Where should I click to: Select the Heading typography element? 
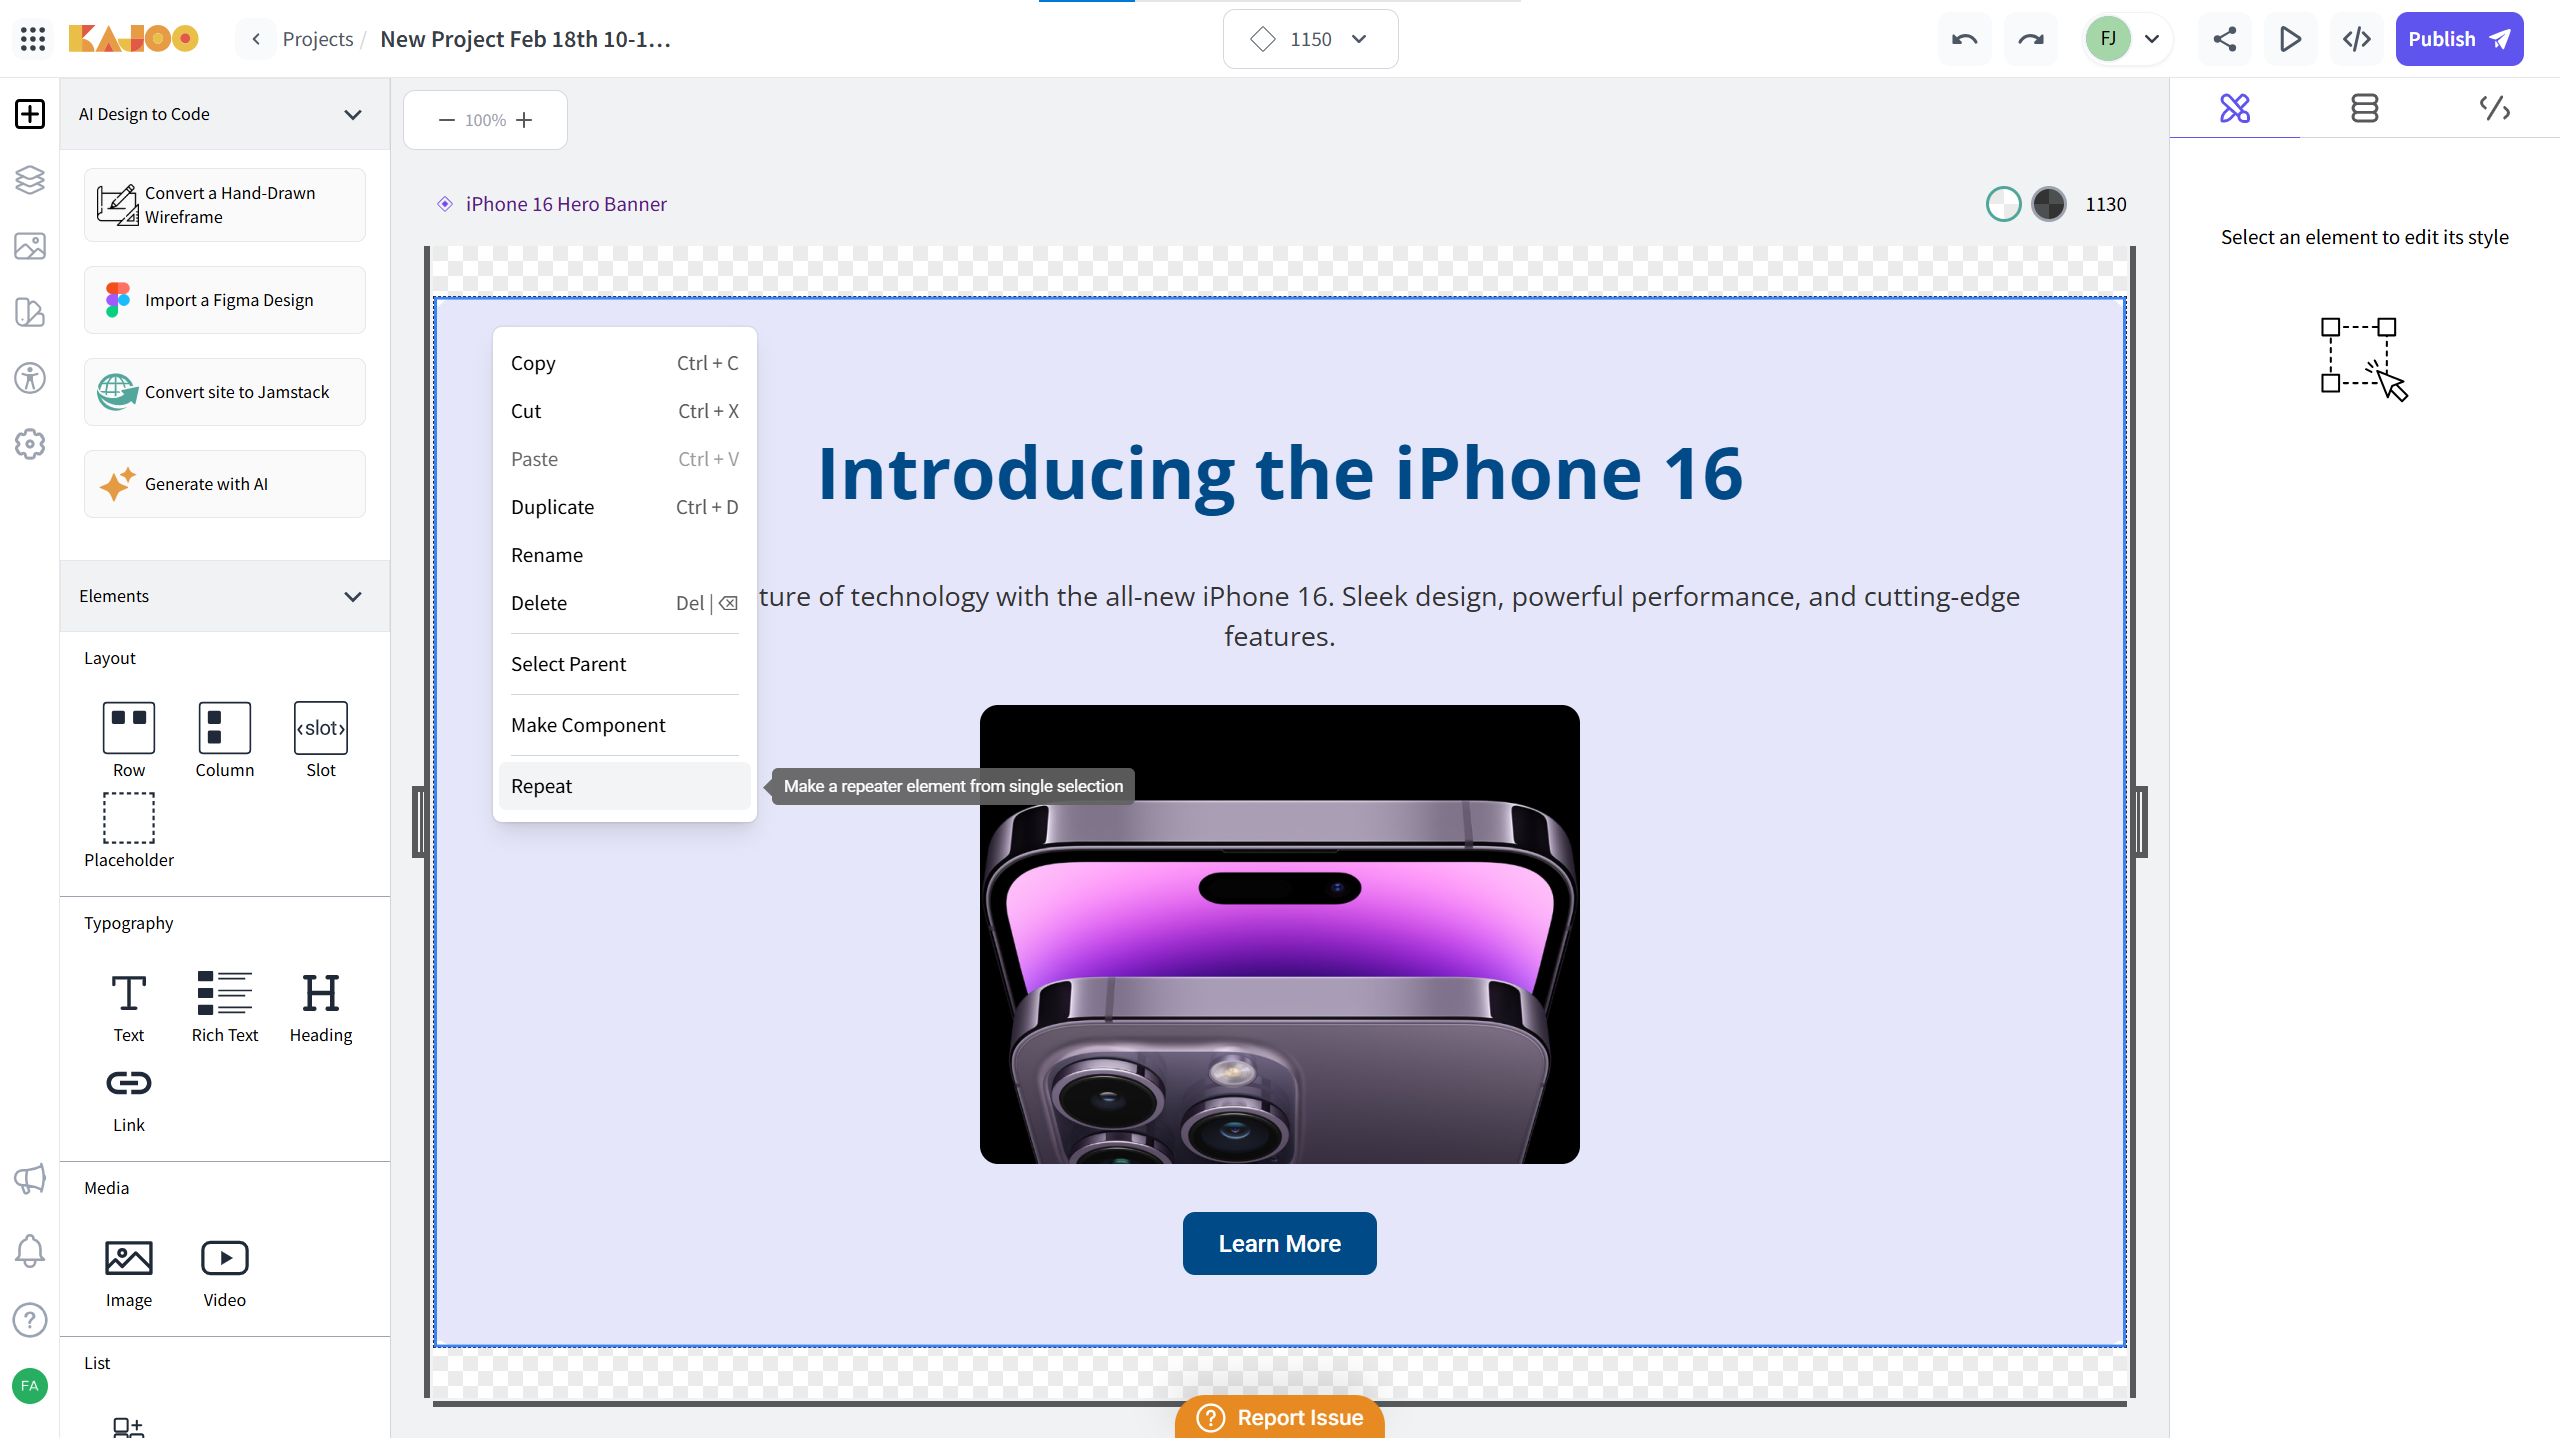pyautogui.click(x=320, y=1007)
